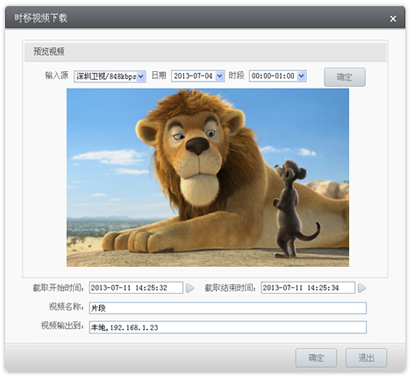The width and height of the screenshot is (410, 378).
Task: Click the 视频输出到 label
Action: pyautogui.click(x=62, y=326)
